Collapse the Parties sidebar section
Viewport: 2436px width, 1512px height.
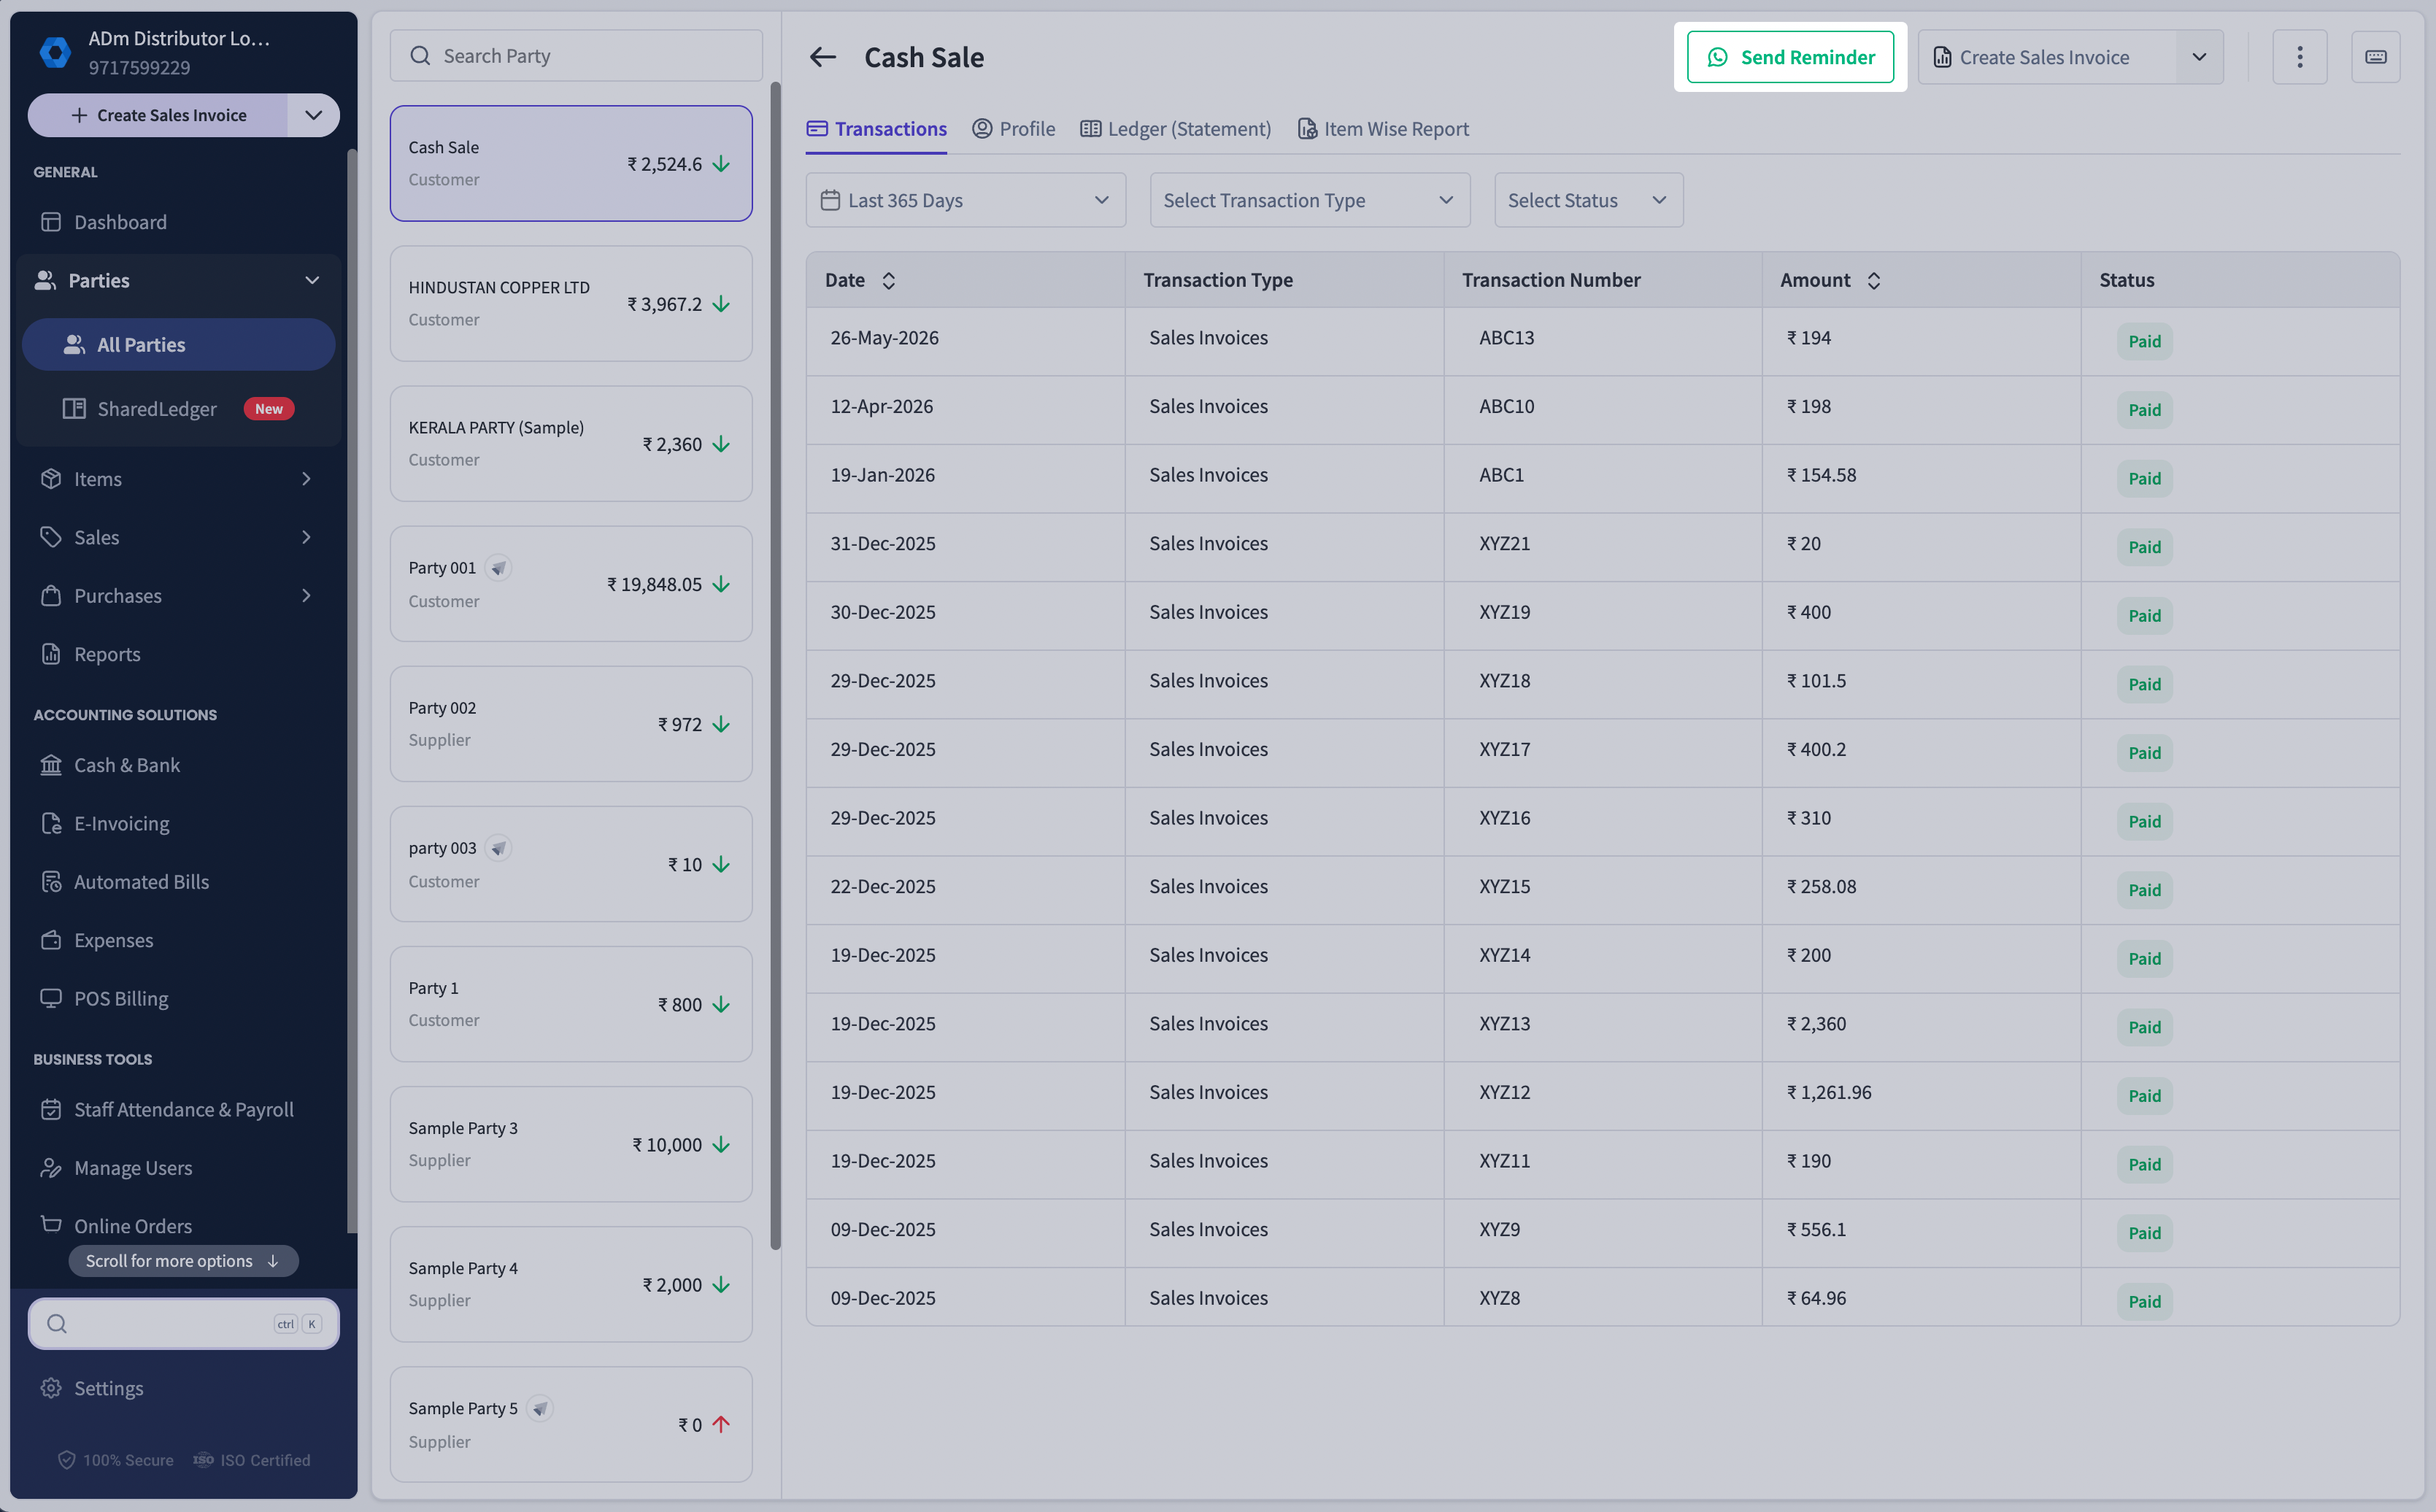[x=312, y=281]
